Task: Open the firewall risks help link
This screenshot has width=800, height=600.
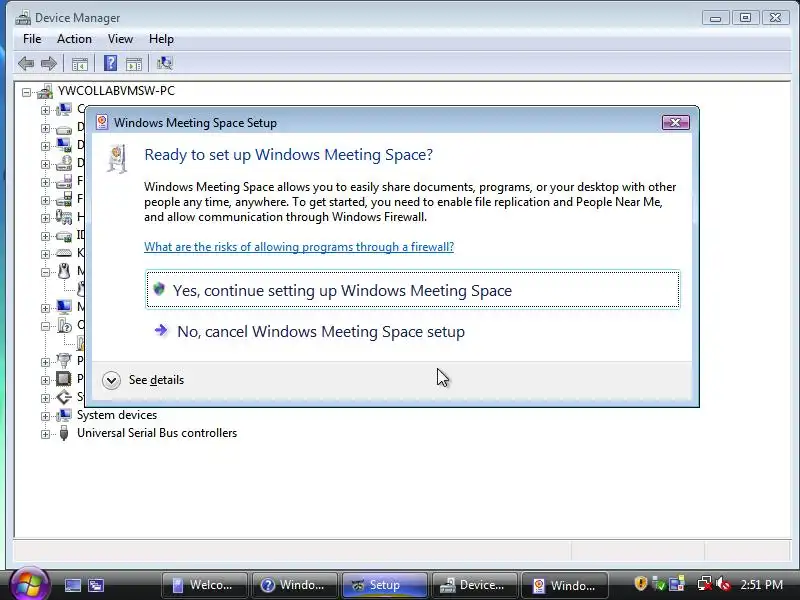Action: (x=299, y=247)
